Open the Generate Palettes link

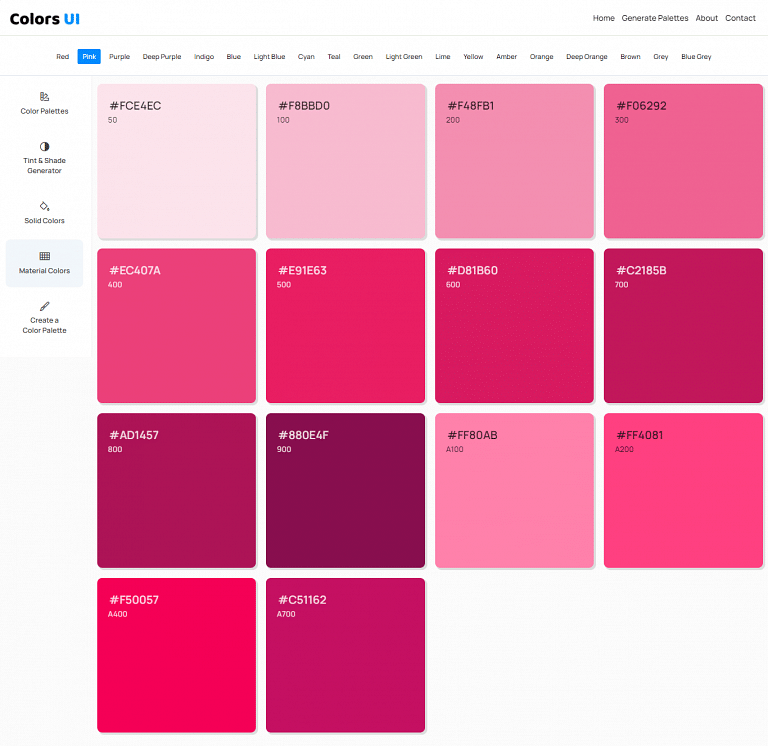pyautogui.click(x=655, y=18)
